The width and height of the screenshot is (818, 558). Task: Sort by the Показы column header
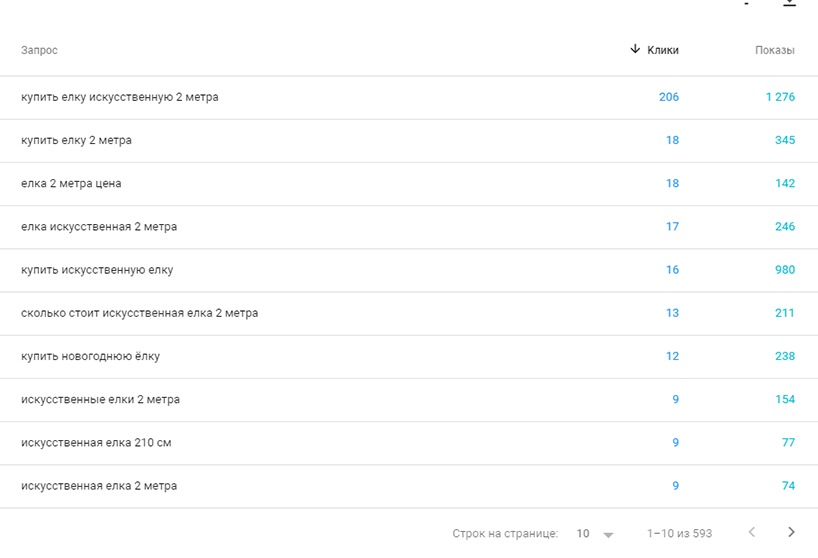point(775,50)
